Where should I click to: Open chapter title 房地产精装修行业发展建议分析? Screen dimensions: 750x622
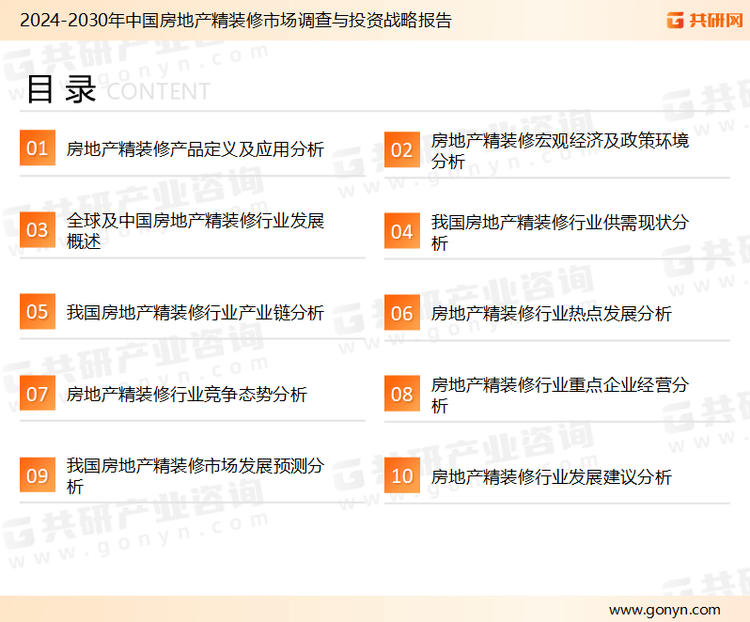tap(551, 477)
